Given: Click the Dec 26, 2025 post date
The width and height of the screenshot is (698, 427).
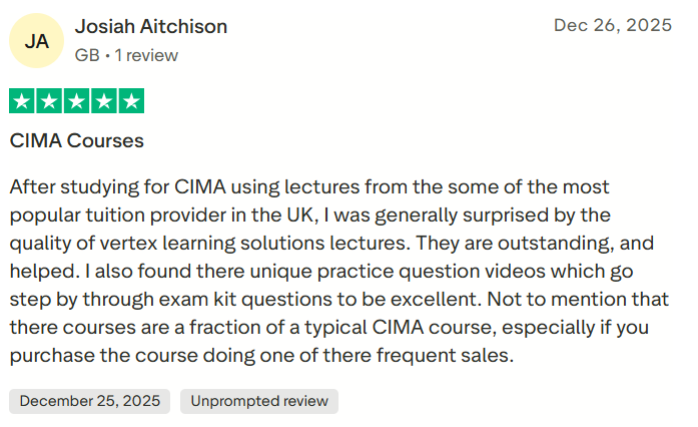Looking at the screenshot, I should tap(612, 27).
